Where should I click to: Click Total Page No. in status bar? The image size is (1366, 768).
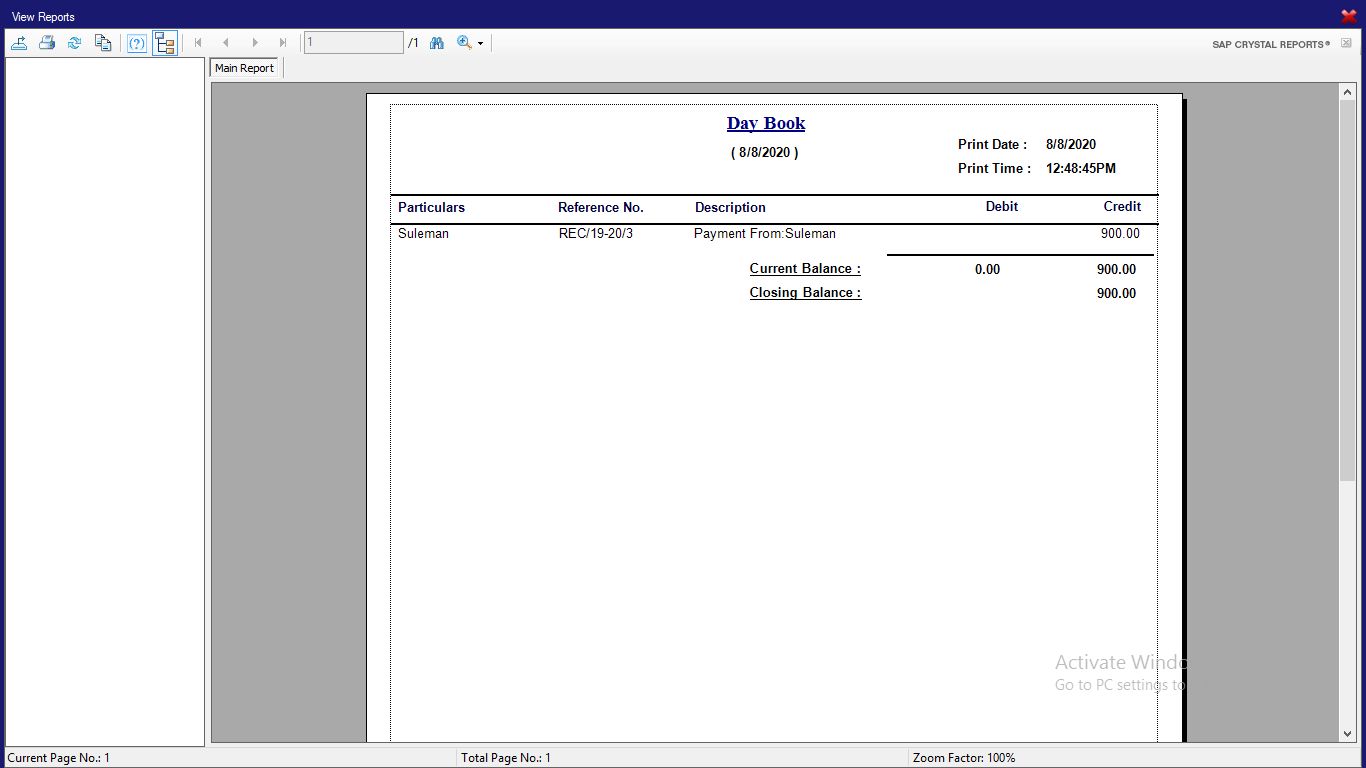point(506,758)
